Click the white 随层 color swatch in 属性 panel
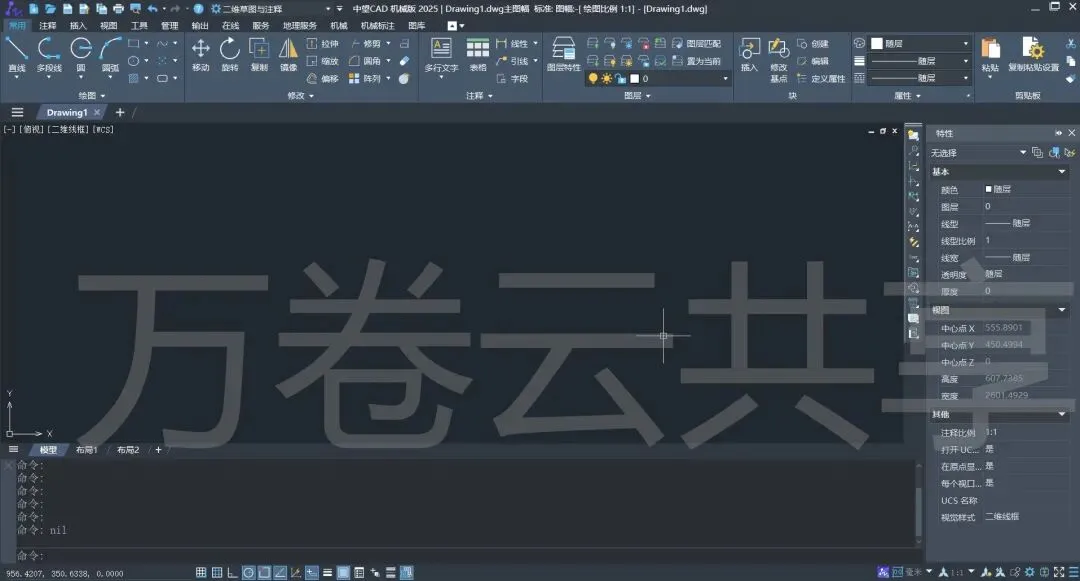 [877, 43]
